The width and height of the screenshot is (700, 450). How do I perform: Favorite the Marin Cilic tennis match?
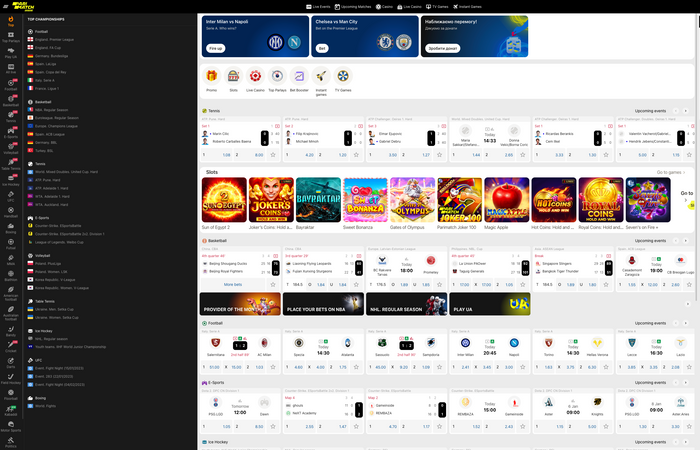(273, 155)
